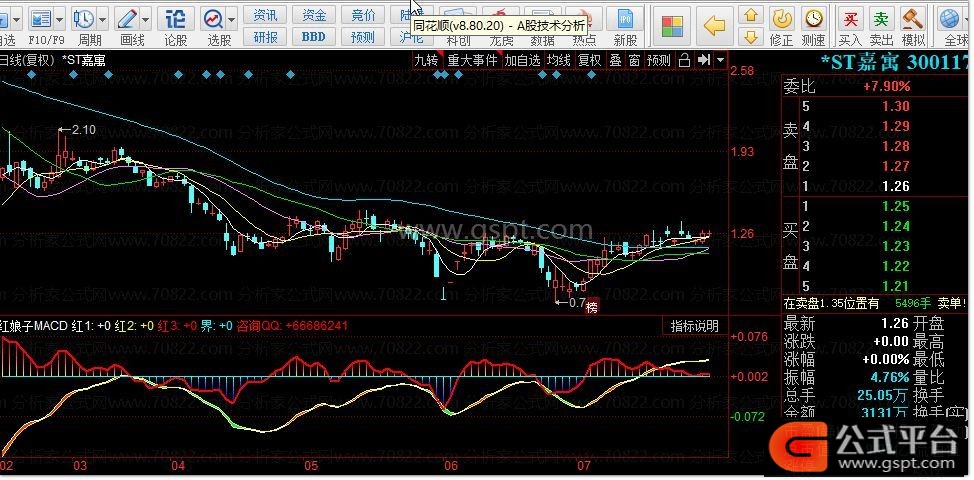Click the 指标说明 indicator description button

tap(694, 325)
